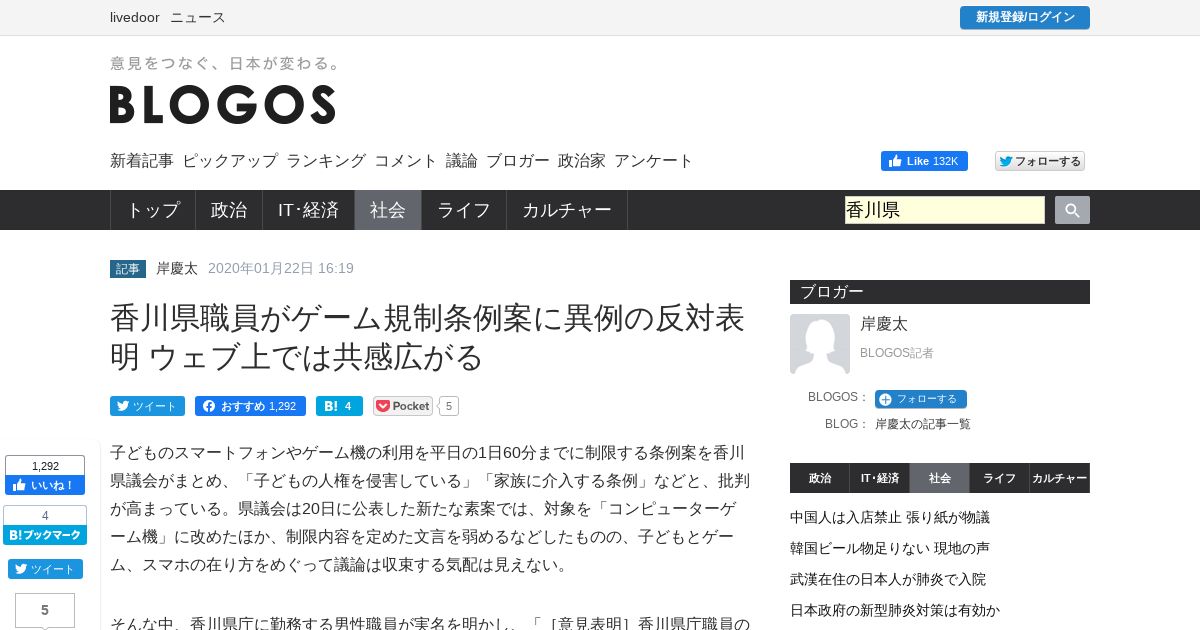The width and height of the screenshot is (1200, 630).
Task: Open ニュース link in top bar
Action: pyautogui.click(x=198, y=17)
